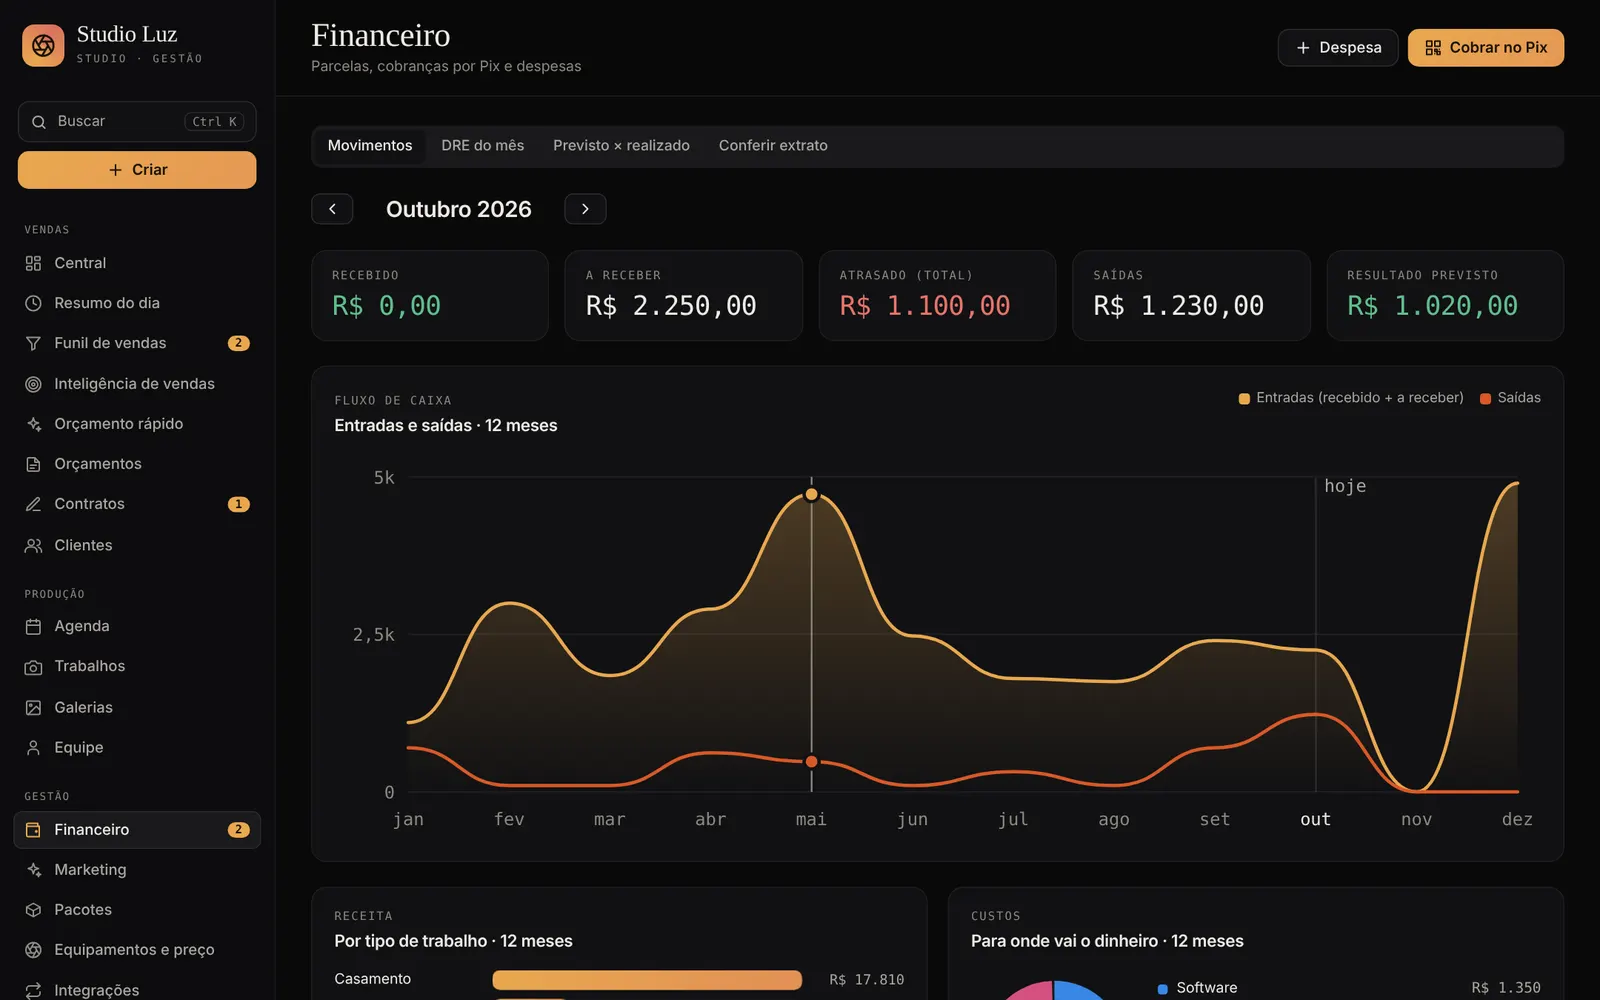
Task: Click the Casamento revenue bar
Action: pos(647,980)
